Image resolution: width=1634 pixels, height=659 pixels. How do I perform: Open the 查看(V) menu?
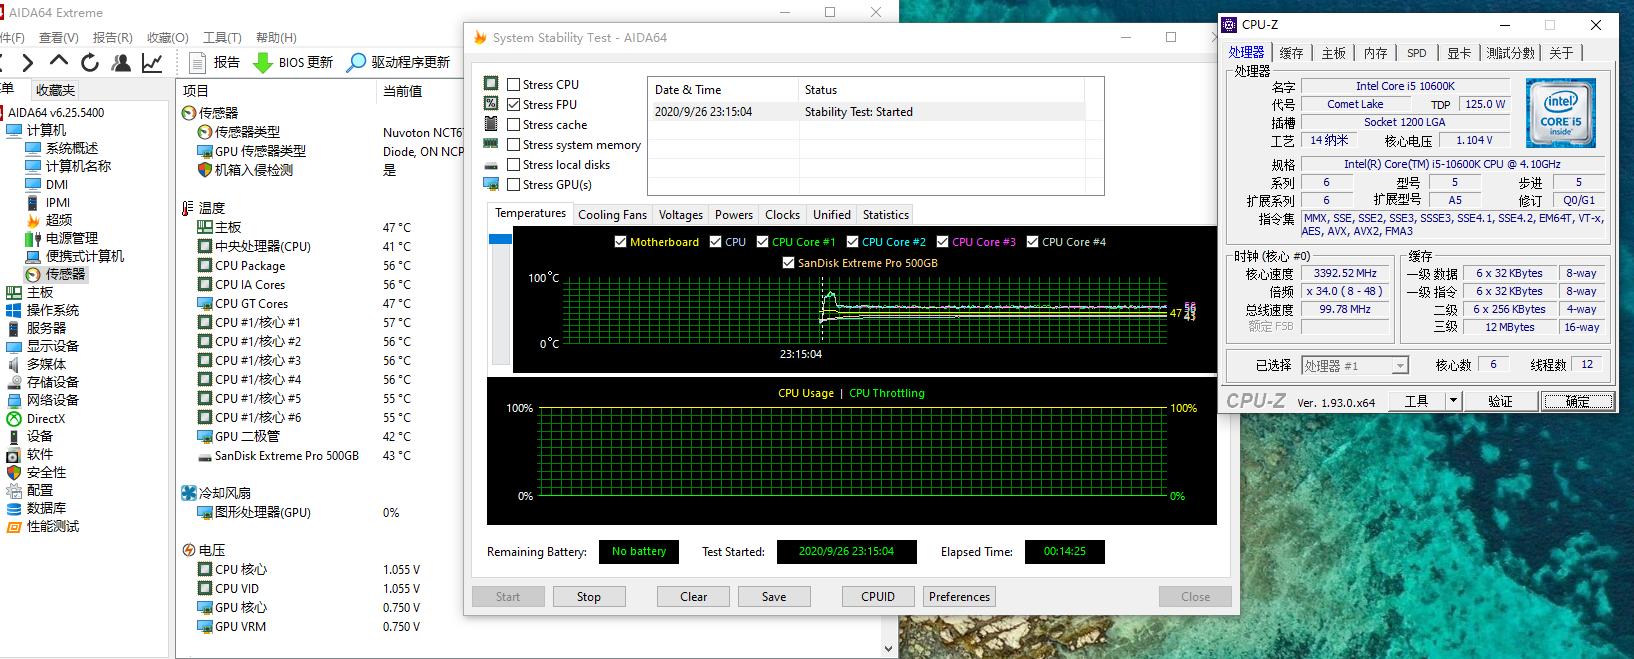(x=58, y=37)
